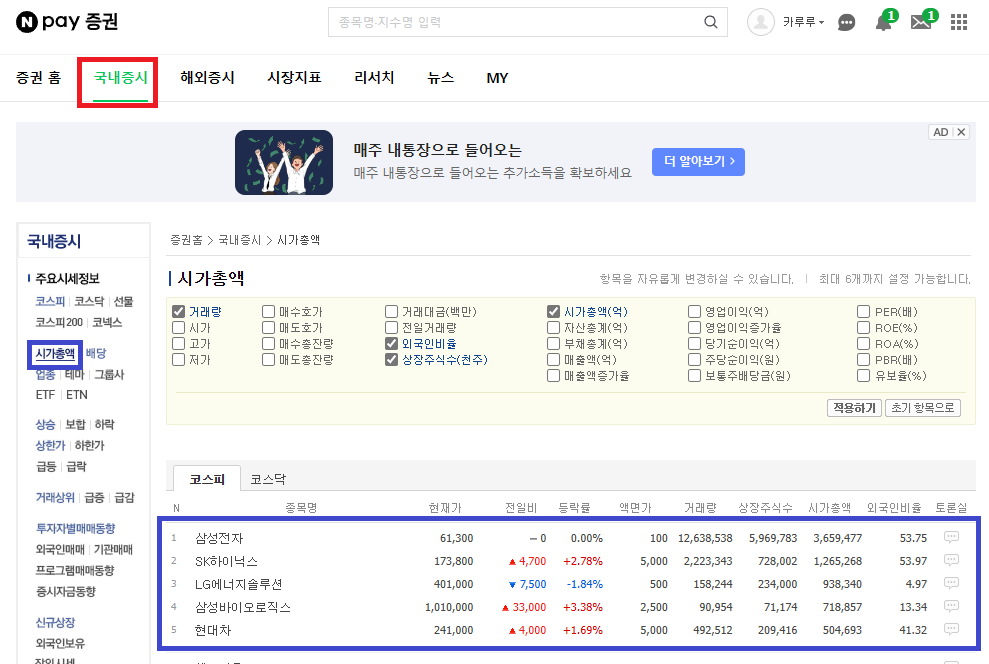Uncheck the 상장주식수(천주) checkbox
This screenshot has height=664, width=989.
tap(392, 359)
